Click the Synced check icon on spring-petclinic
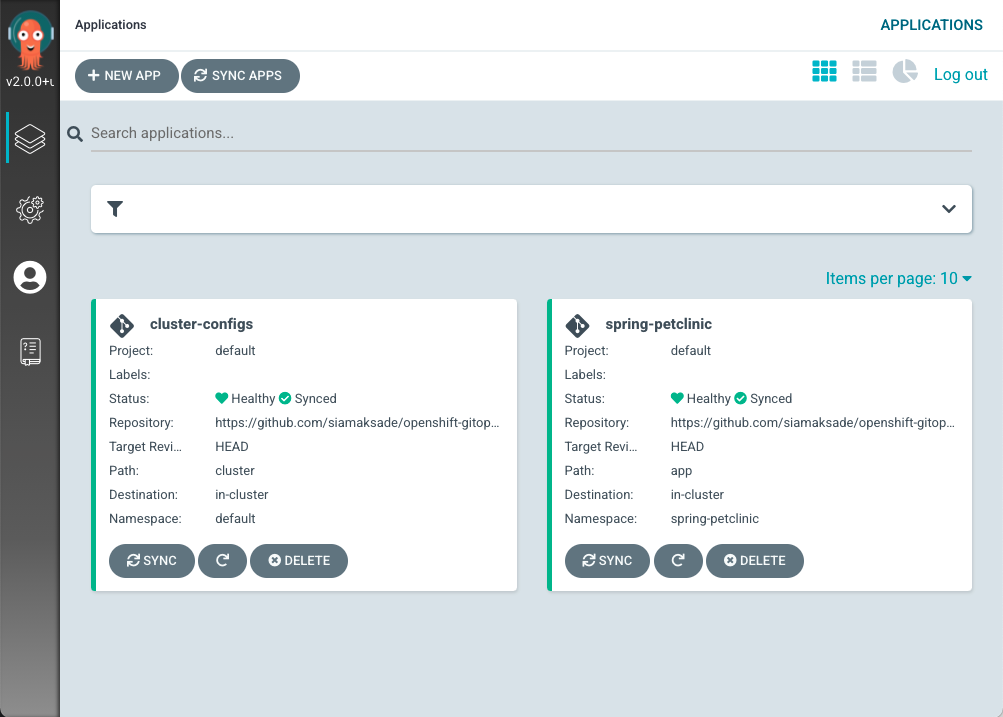This screenshot has height=717, width=1003. 741,398
